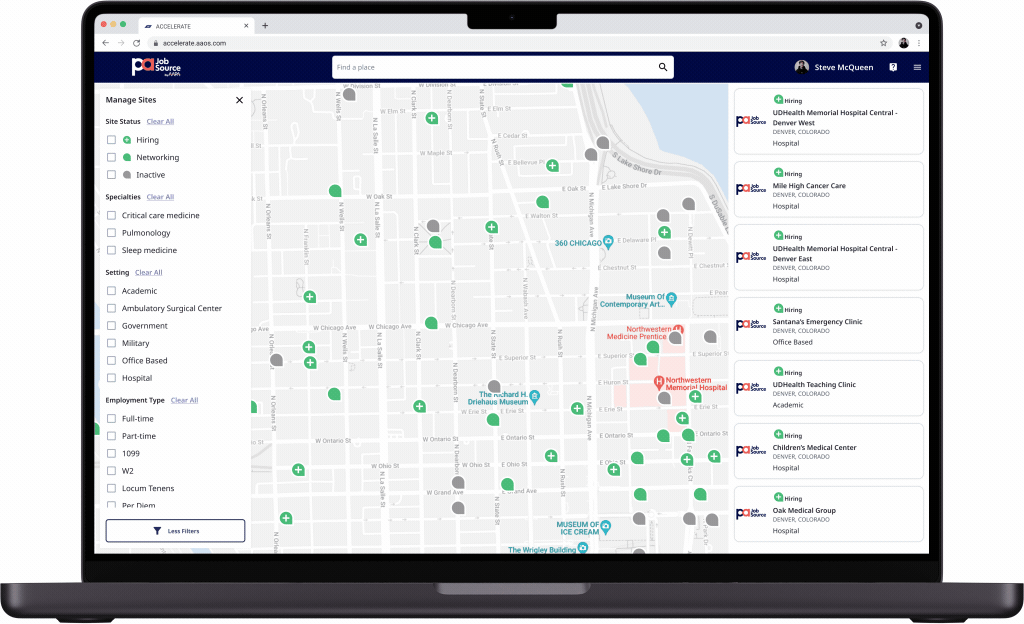Click the MUSEUM OF ICE CREAM marker
This screenshot has width=1024, height=624.
tap(605, 526)
